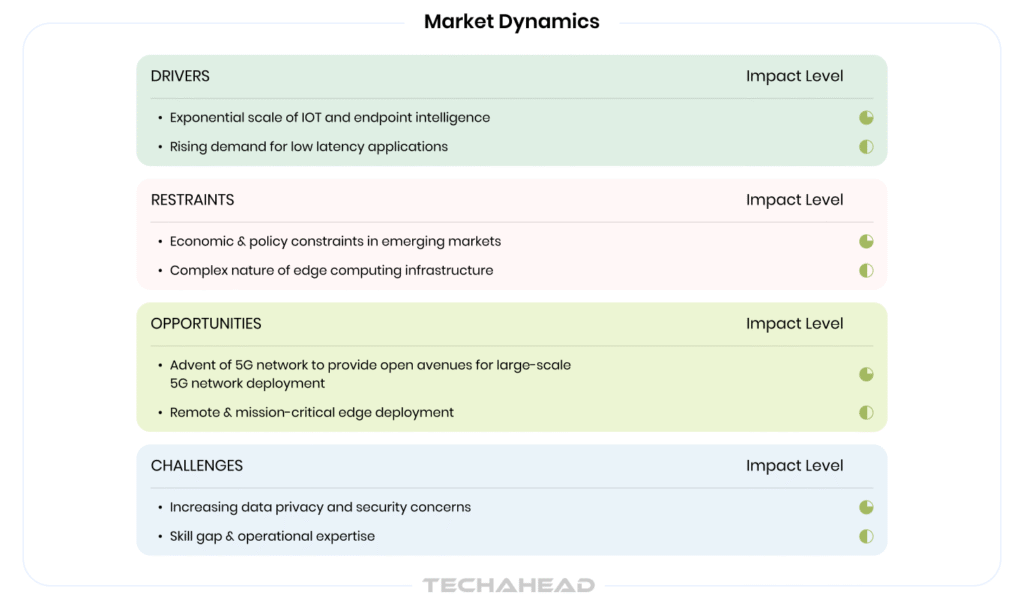Viewport: 1024px width, 609px height.
Task: Click the impact icon for IOT endpoint intelligence
Action: [866, 118]
